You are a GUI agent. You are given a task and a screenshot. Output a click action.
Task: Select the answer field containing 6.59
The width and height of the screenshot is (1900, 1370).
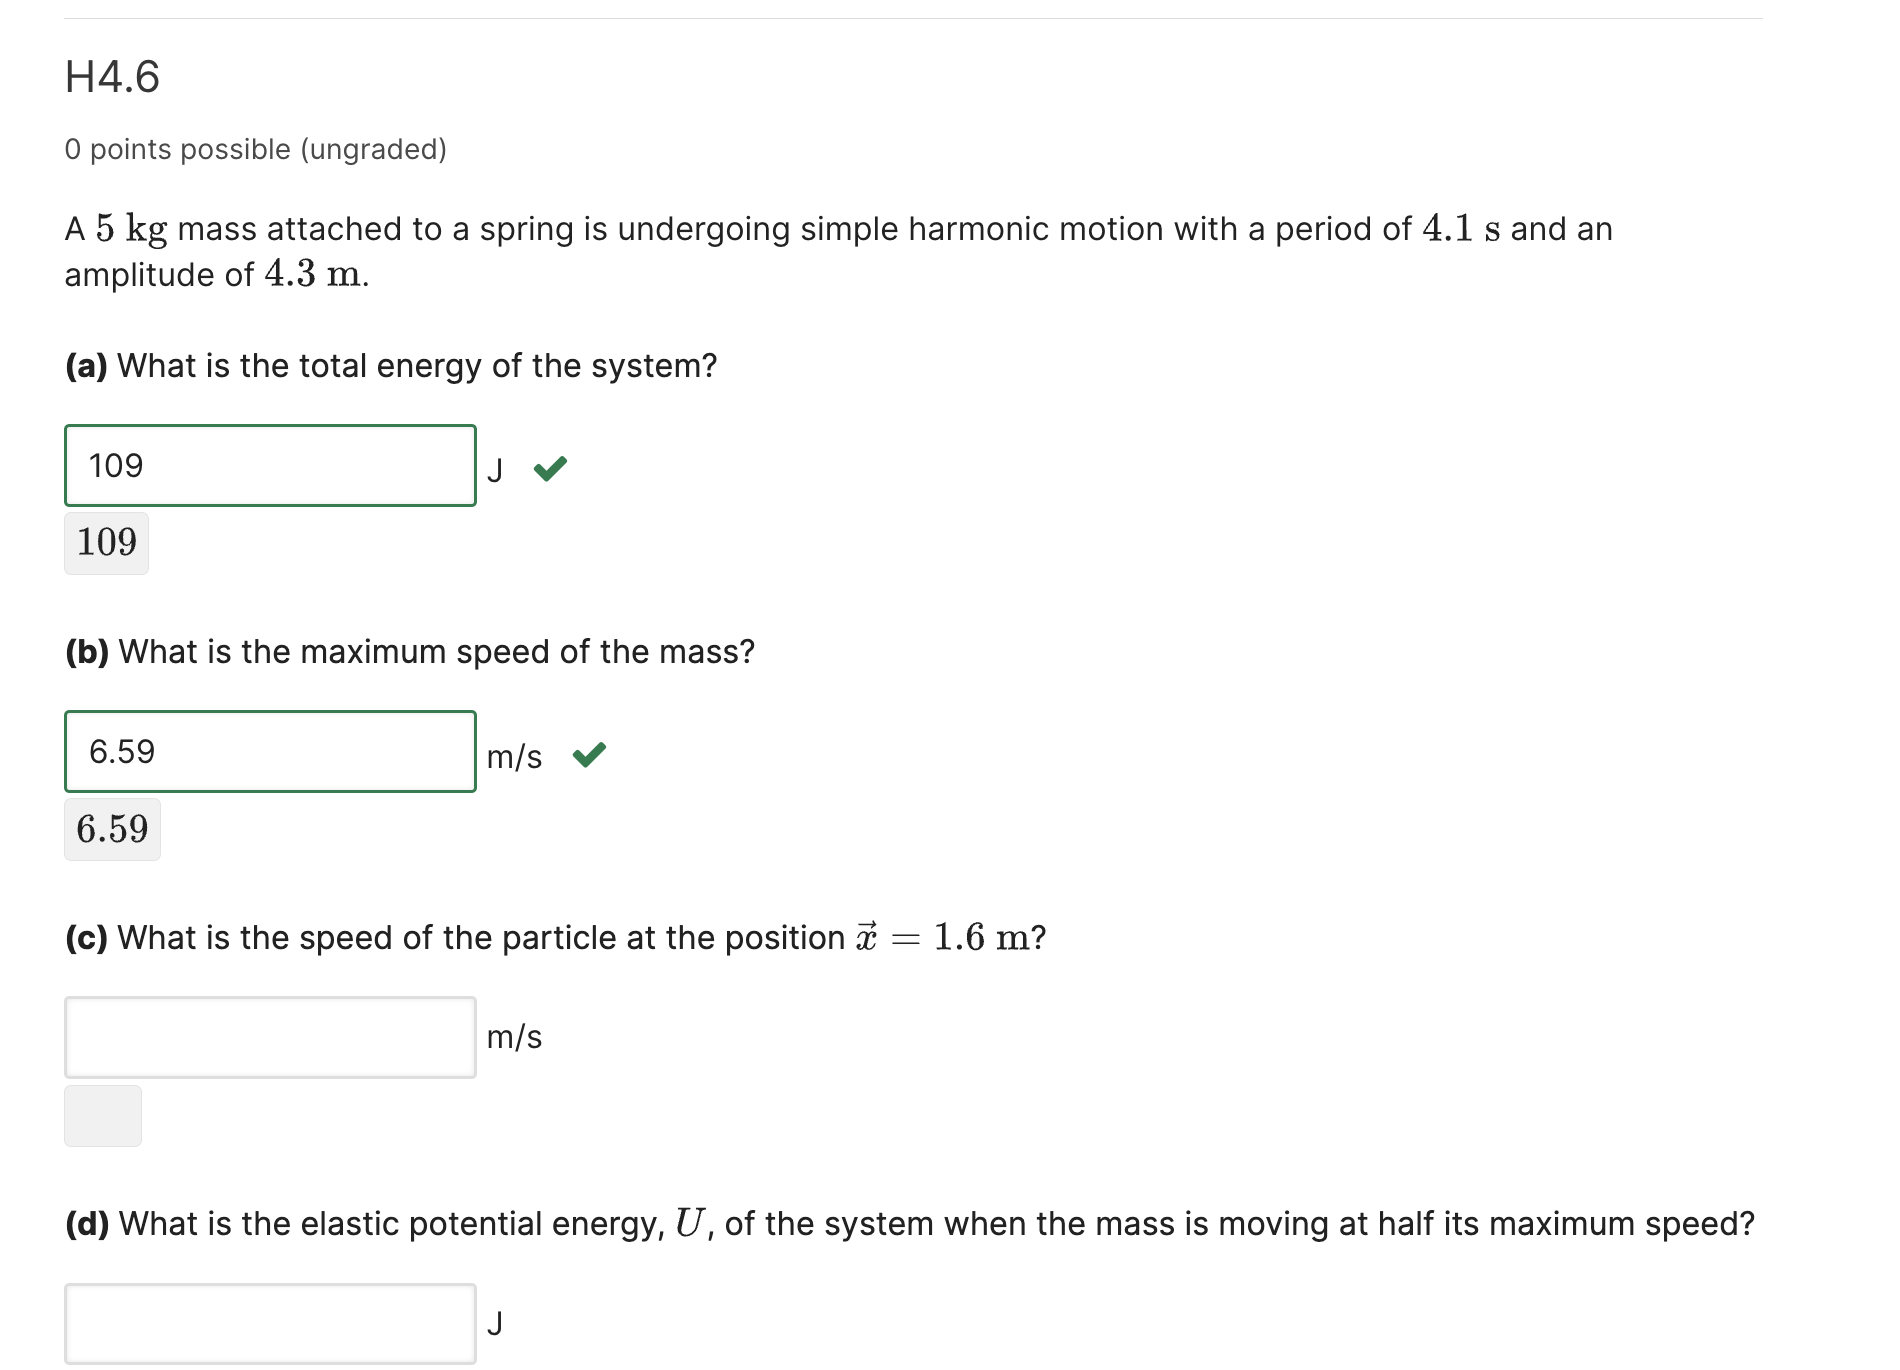point(270,751)
